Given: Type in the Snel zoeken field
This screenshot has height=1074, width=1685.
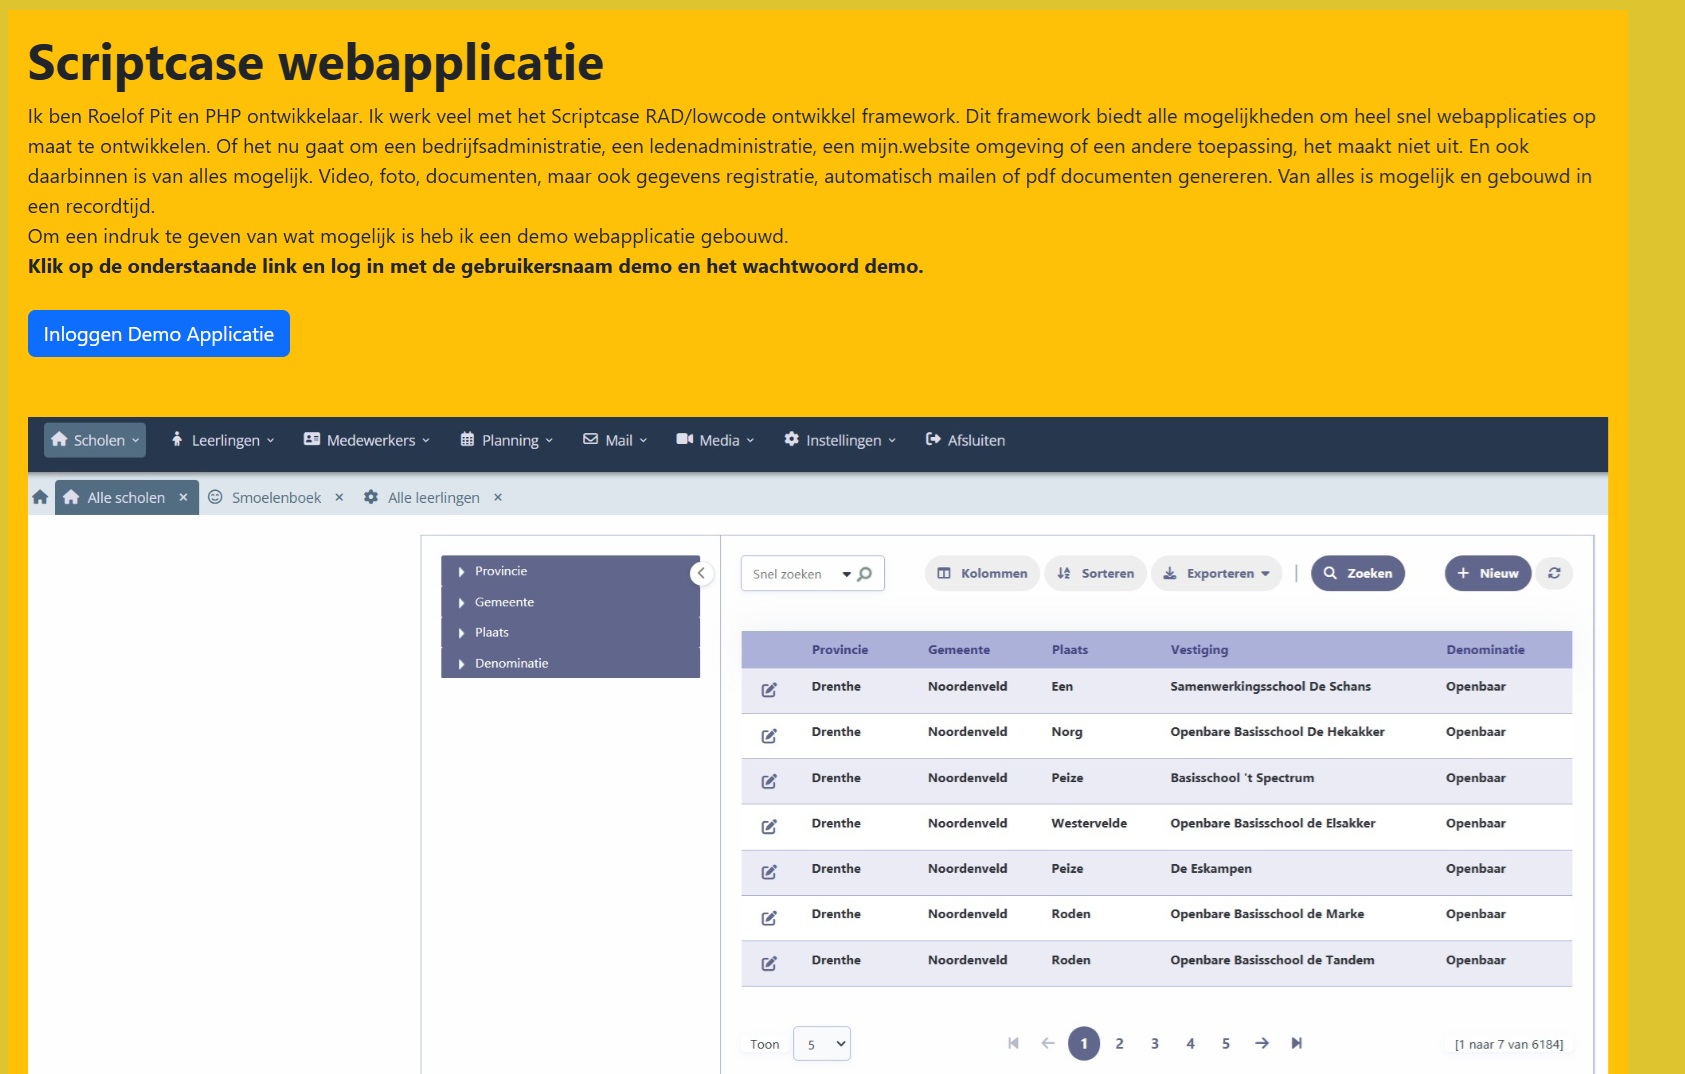Looking at the screenshot, I should pyautogui.click(x=790, y=574).
